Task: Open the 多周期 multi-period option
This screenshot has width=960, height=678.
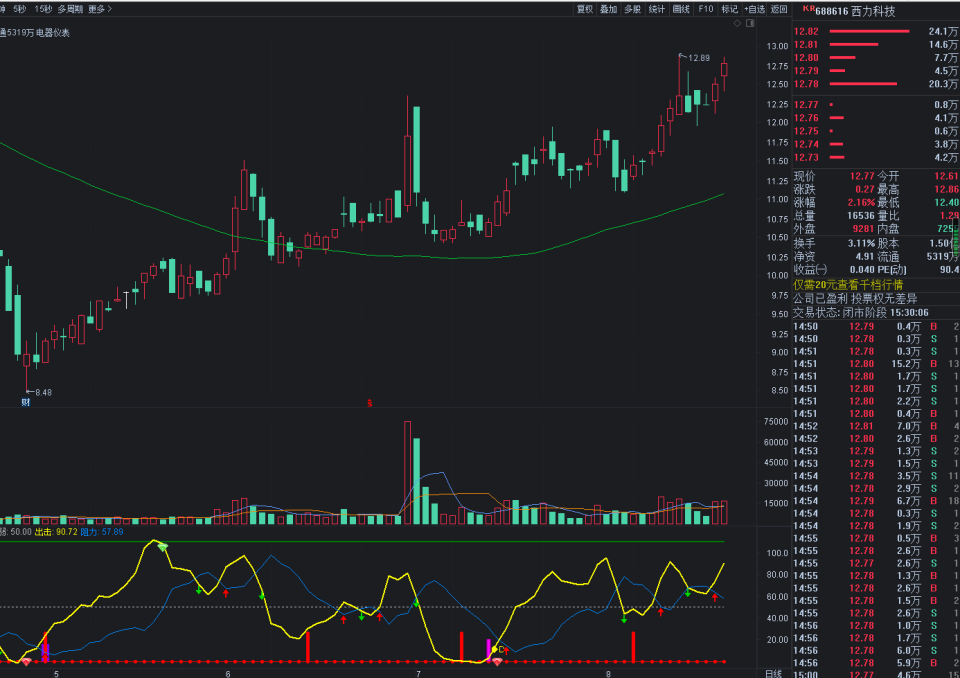Action: point(70,9)
